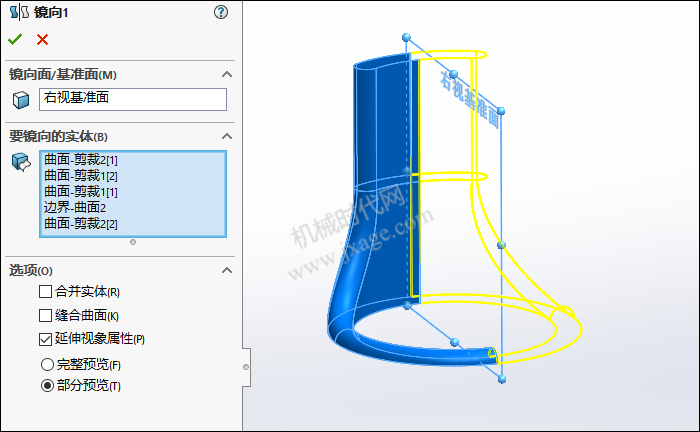Click the bodies to mirror icon
Image resolution: width=700 pixels, height=432 pixels.
coord(21,162)
